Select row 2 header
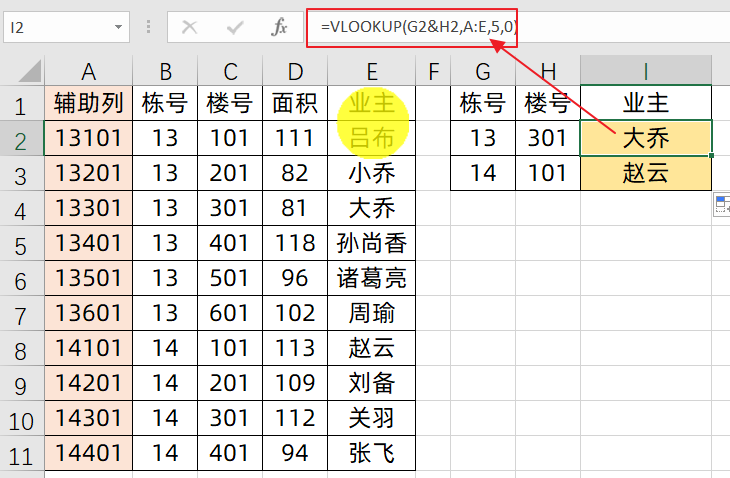The image size is (730, 478). (21, 138)
